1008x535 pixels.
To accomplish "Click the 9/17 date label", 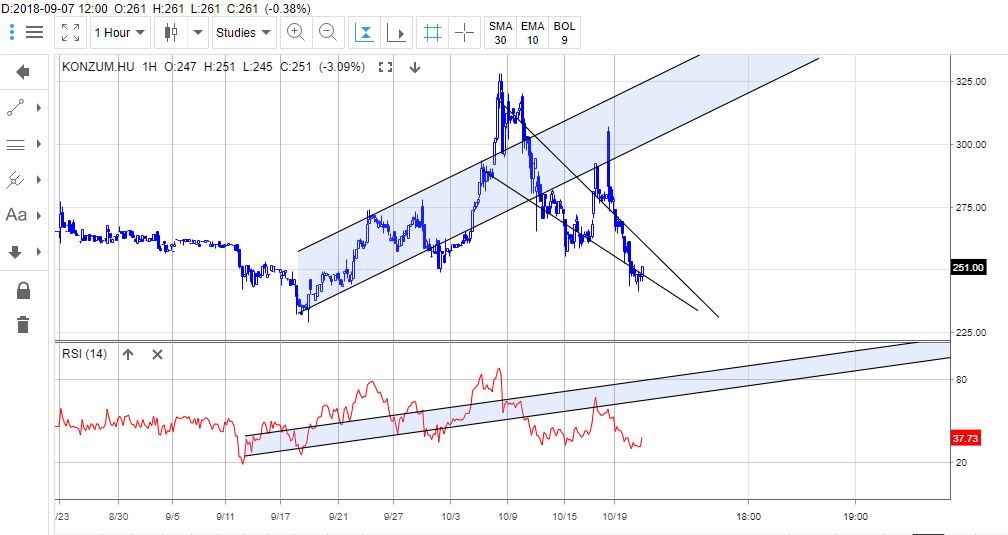I will point(281,516).
